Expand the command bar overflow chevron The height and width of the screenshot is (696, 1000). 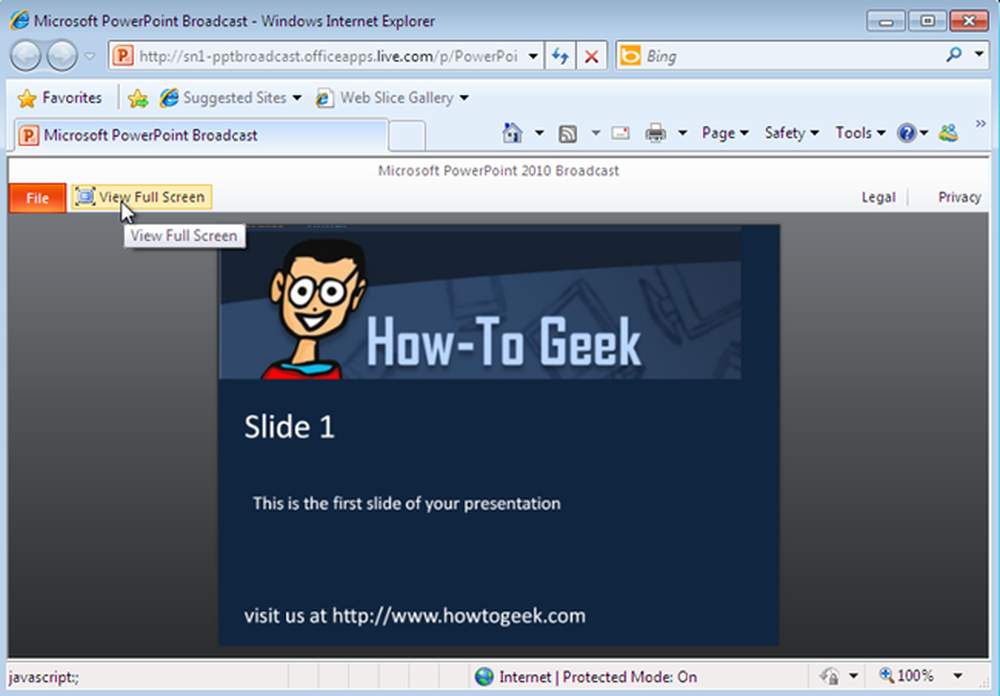click(980, 124)
